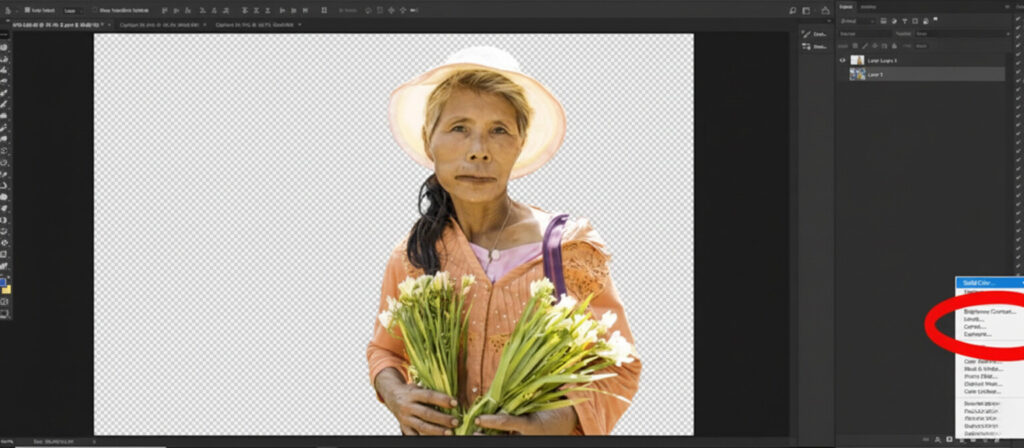Close the active first document tab
Image resolution: width=1024 pixels, height=448 pixels.
pyautogui.click(x=109, y=24)
